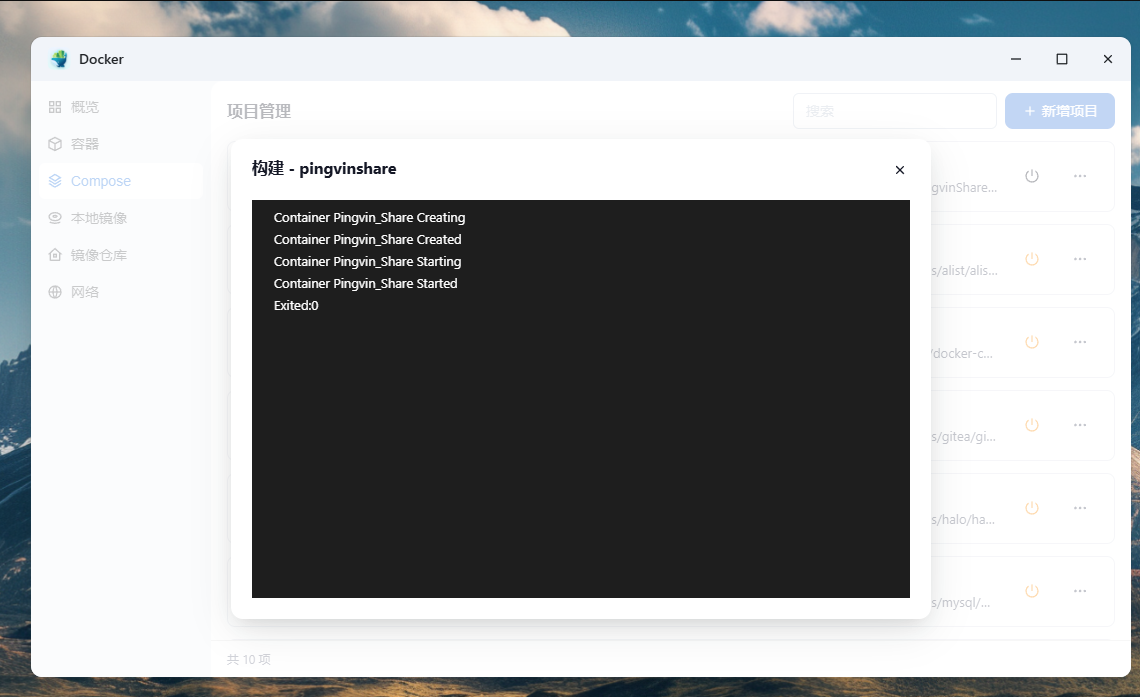Click the 容器 container cube icon
Screen dimensions: 1140x697
coord(55,144)
